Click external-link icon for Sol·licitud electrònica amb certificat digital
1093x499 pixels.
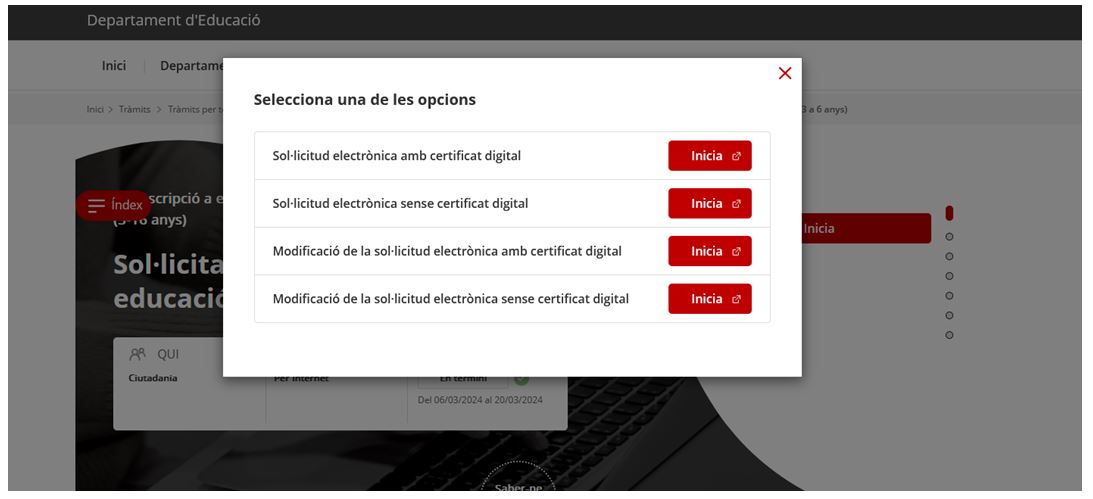point(736,156)
